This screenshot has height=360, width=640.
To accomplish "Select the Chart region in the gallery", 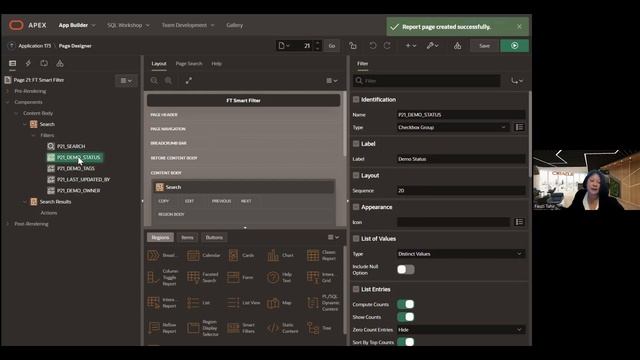I will (x=280, y=256).
